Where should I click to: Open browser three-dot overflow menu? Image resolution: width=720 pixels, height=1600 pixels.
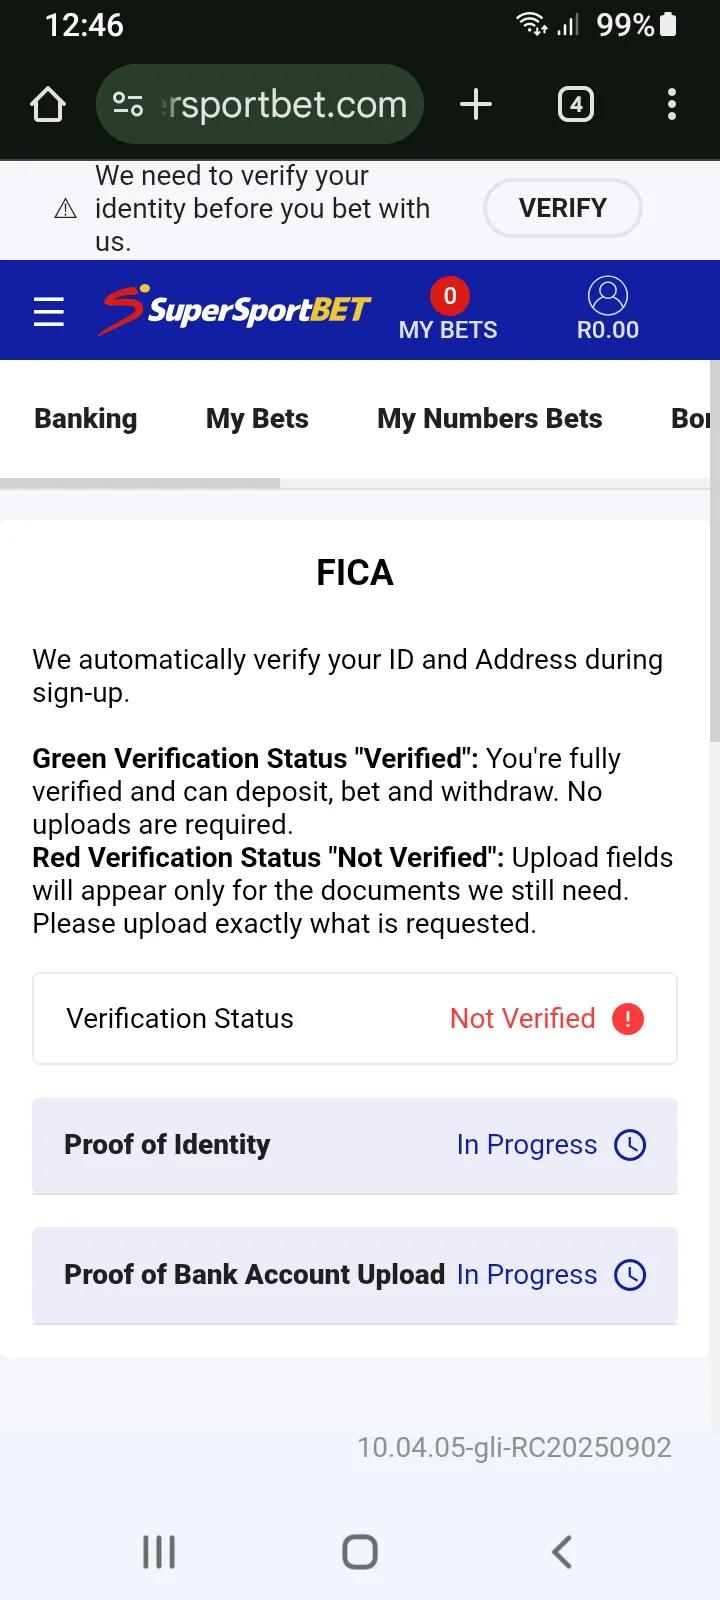point(672,104)
